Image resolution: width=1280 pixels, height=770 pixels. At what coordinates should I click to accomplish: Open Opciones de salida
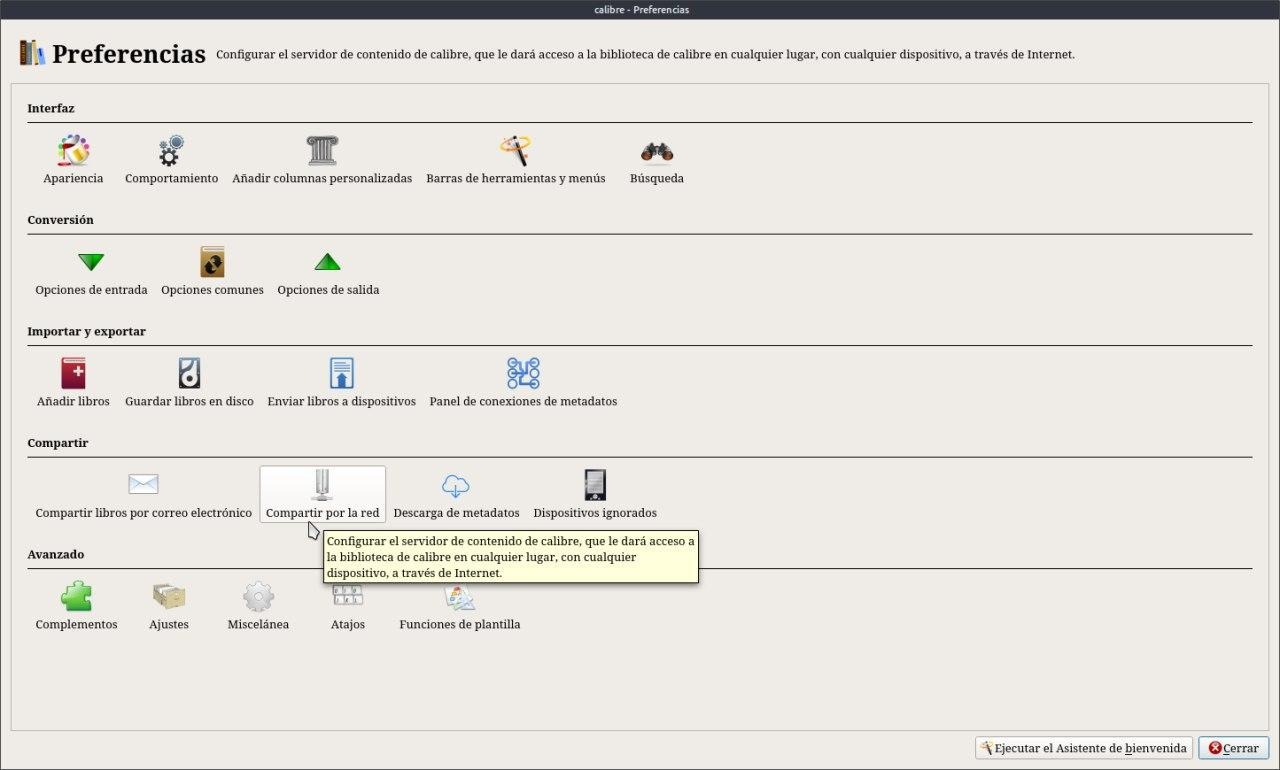[x=328, y=273]
